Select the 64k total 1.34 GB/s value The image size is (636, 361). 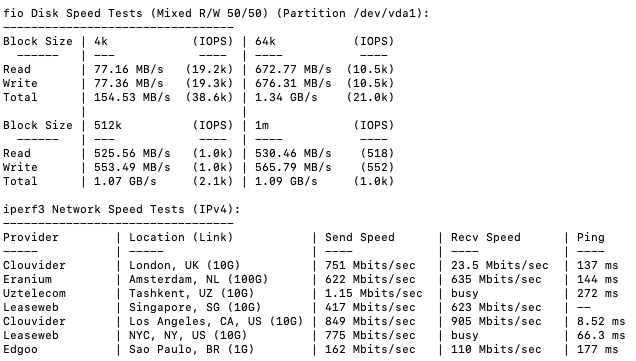tap(286, 97)
